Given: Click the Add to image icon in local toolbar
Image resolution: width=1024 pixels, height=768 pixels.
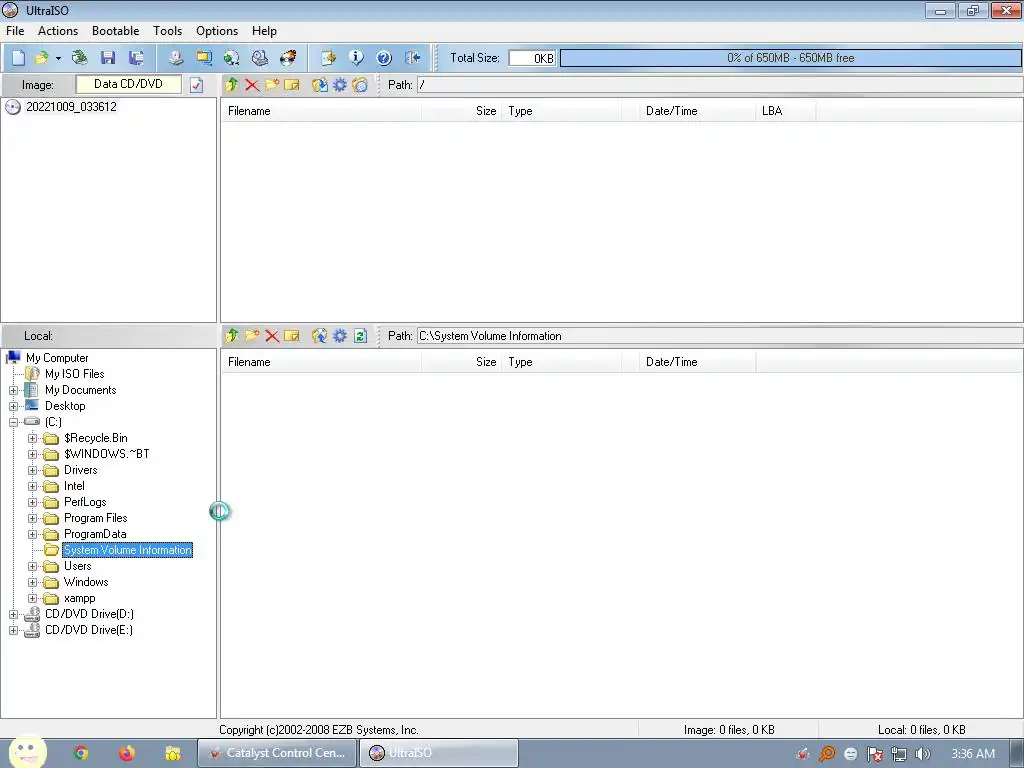Looking at the screenshot, I should coord(319,336).
